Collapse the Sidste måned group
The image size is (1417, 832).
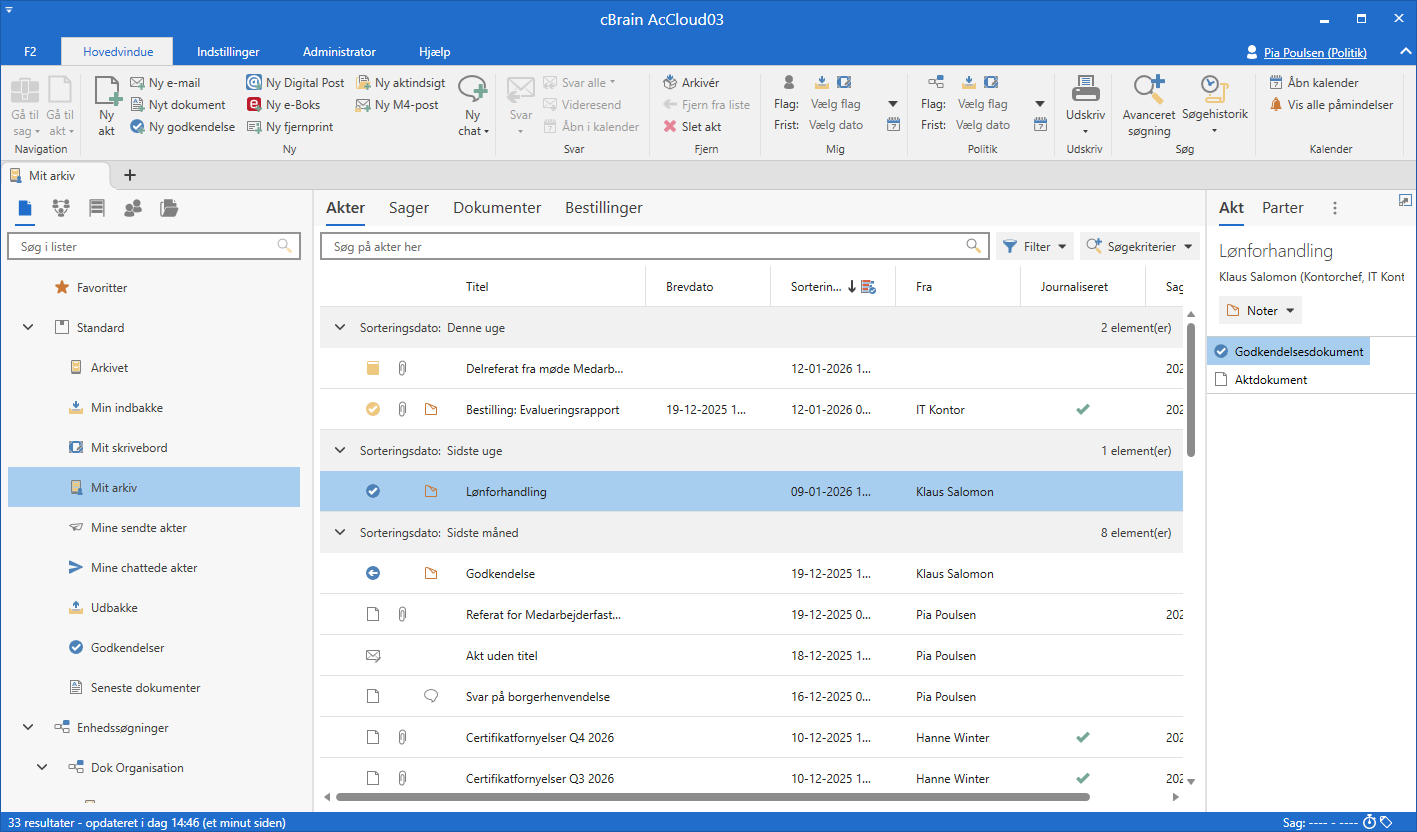pyautogui.click(x=340, y=533)
